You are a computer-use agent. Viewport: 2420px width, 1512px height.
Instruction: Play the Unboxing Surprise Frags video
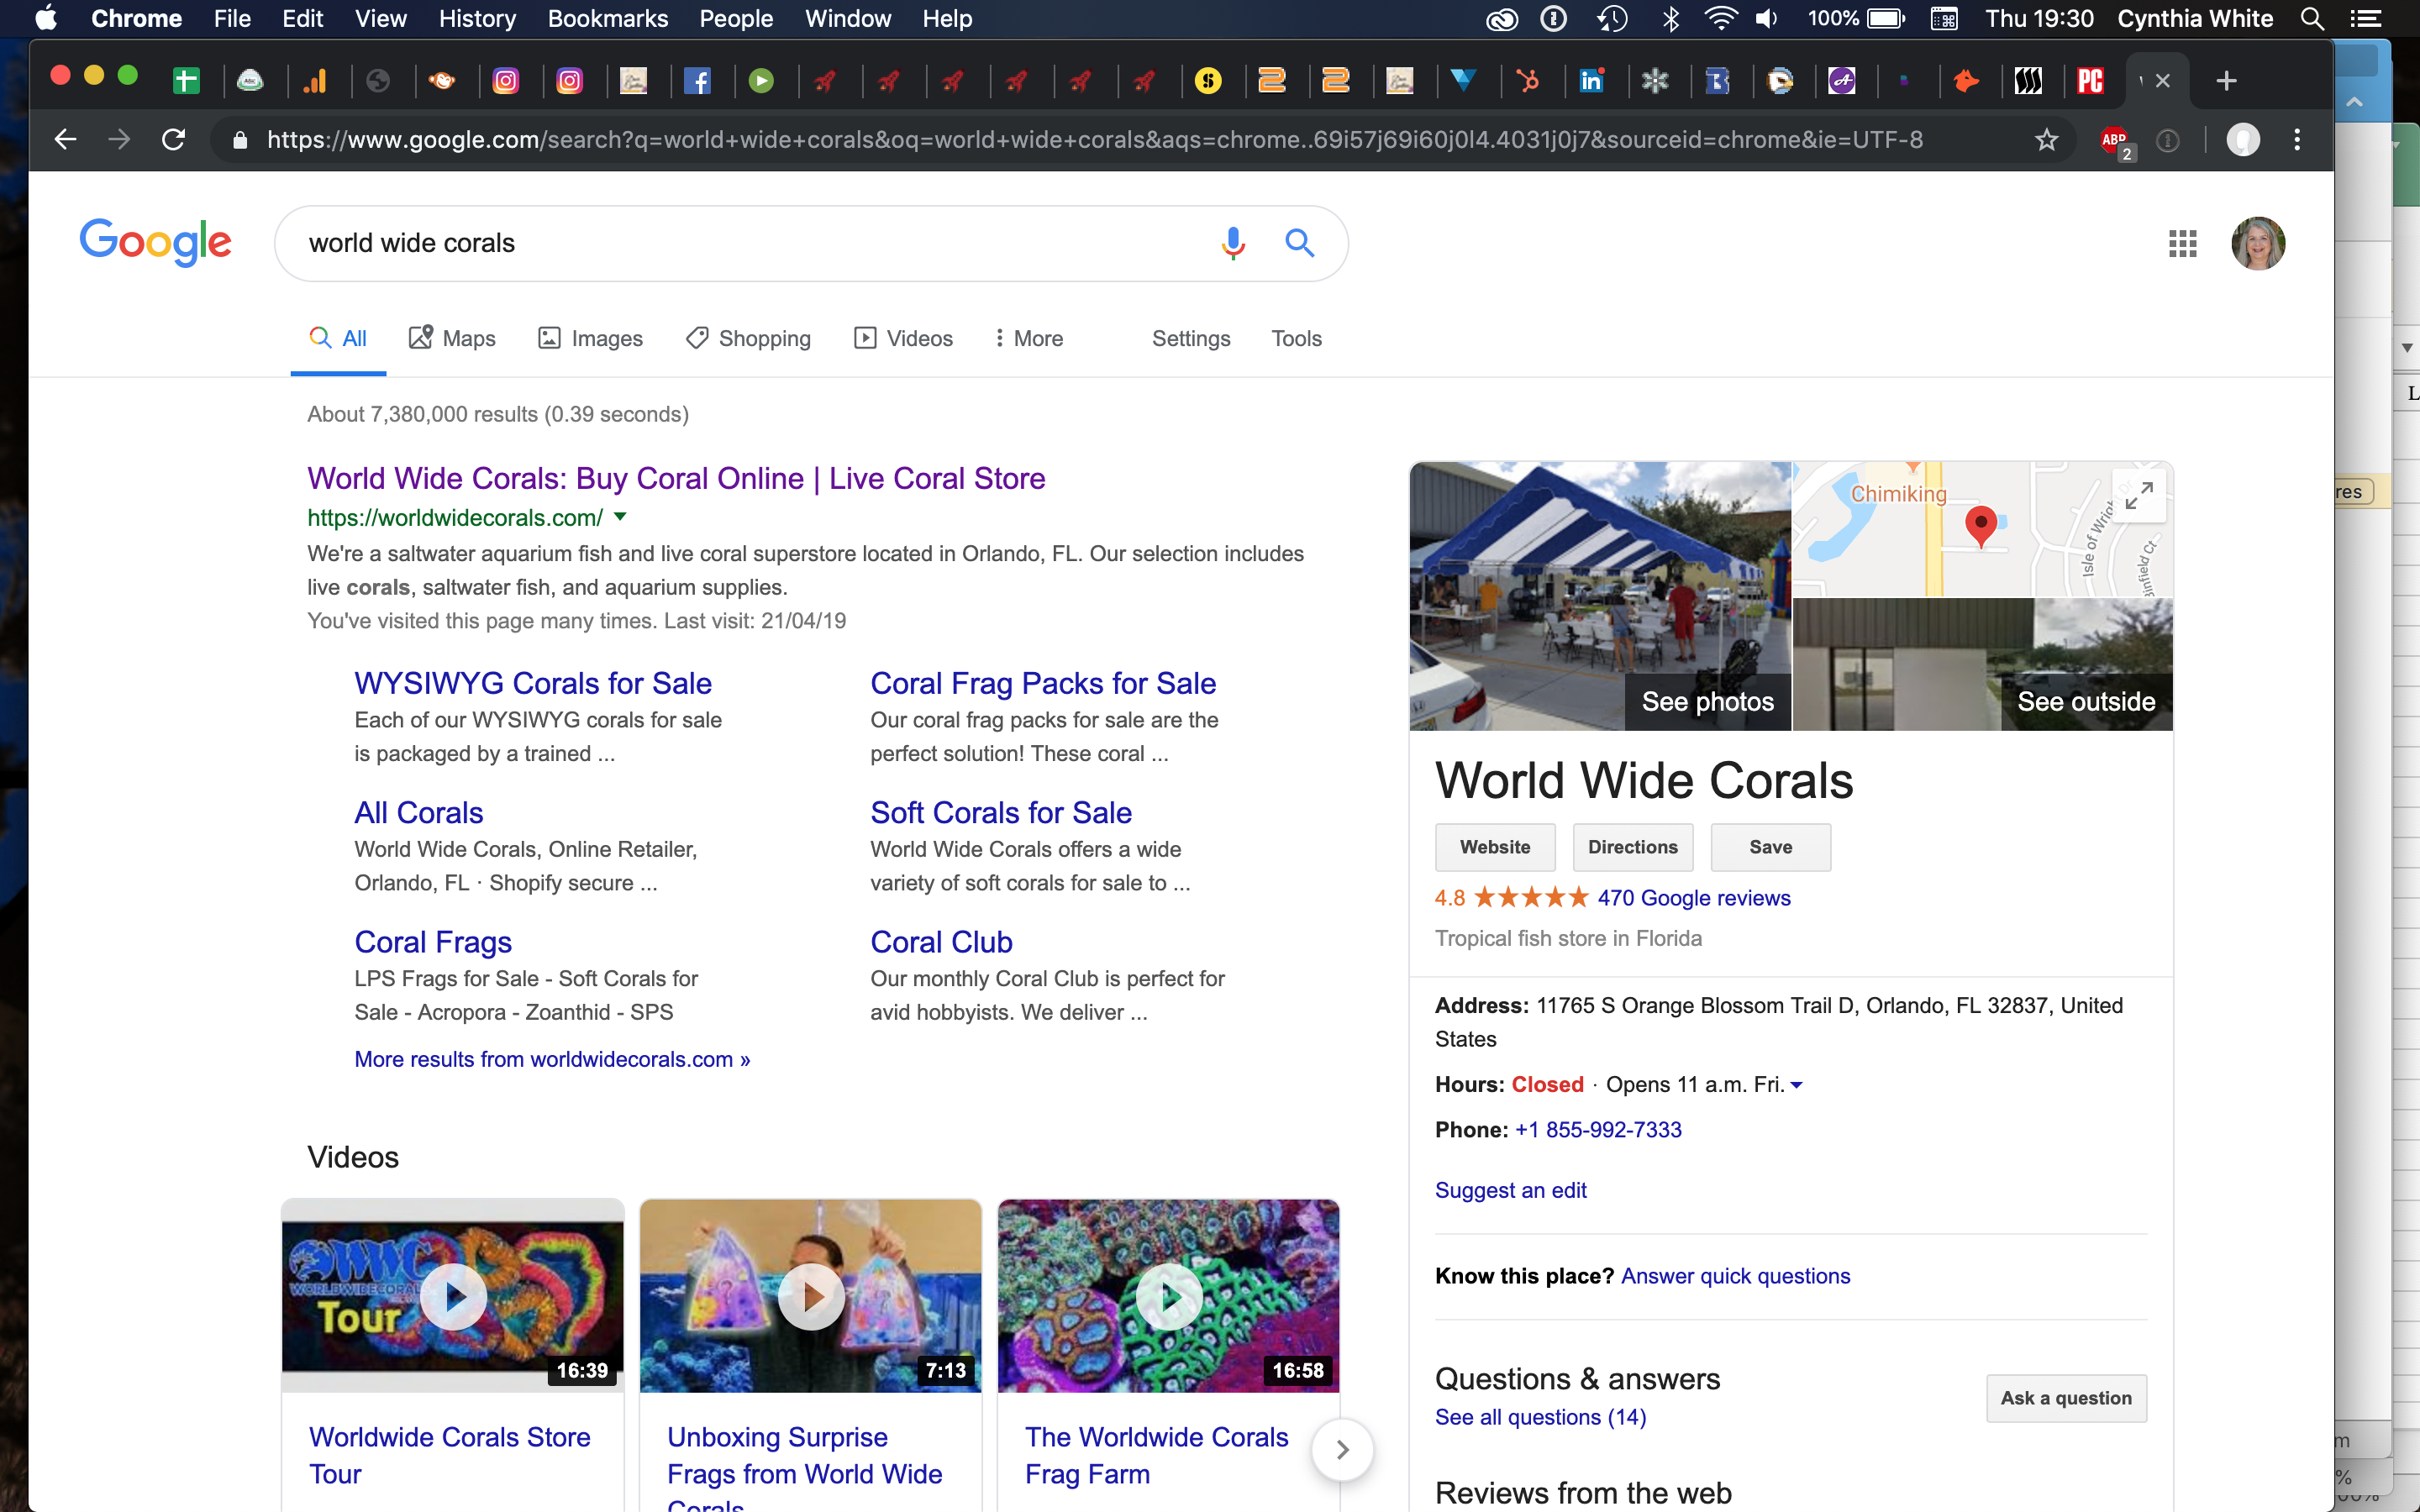[811, 1296]
